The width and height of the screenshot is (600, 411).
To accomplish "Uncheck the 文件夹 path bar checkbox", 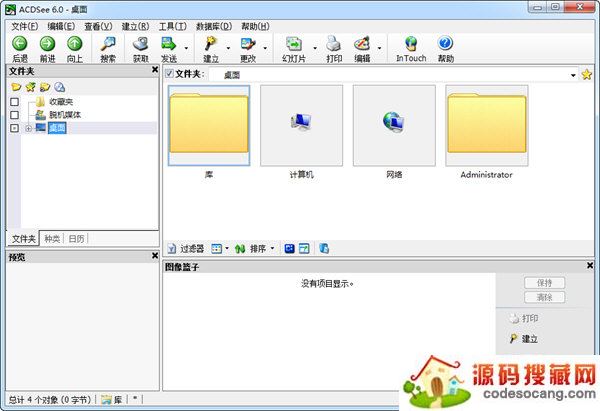I will pos(169,73).
